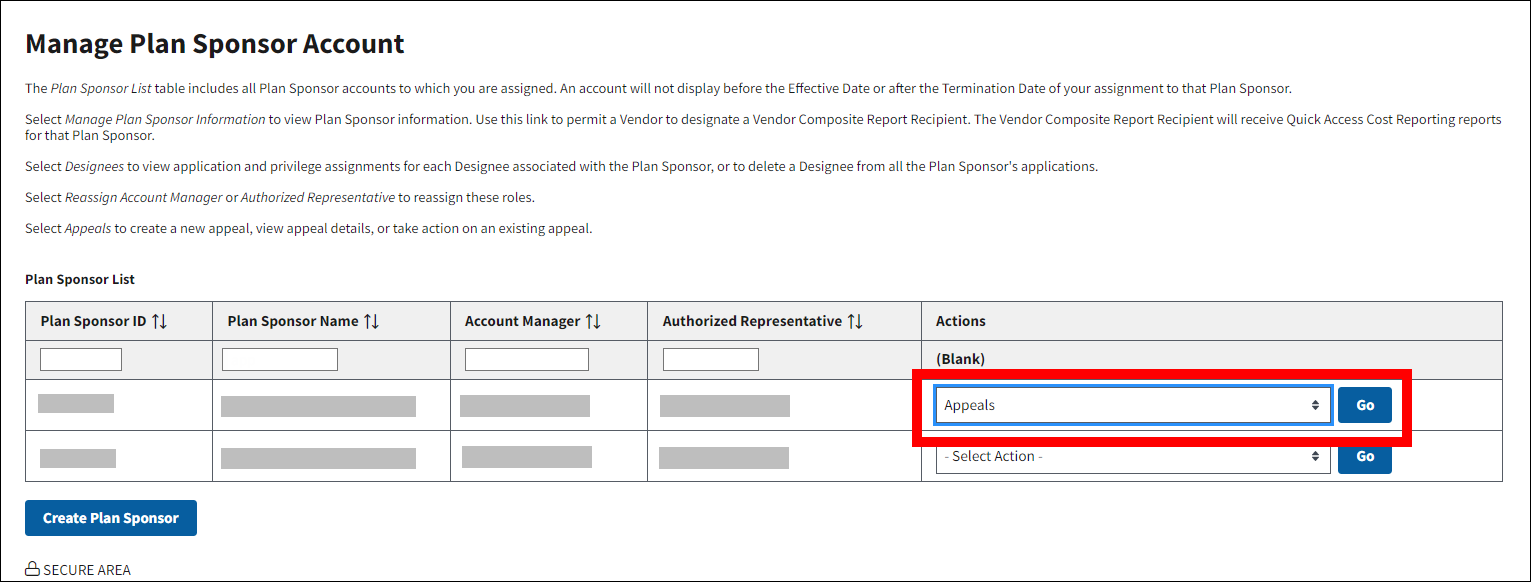Select second row's redacted Plan Sponsor Name cell

coord(318,458)
